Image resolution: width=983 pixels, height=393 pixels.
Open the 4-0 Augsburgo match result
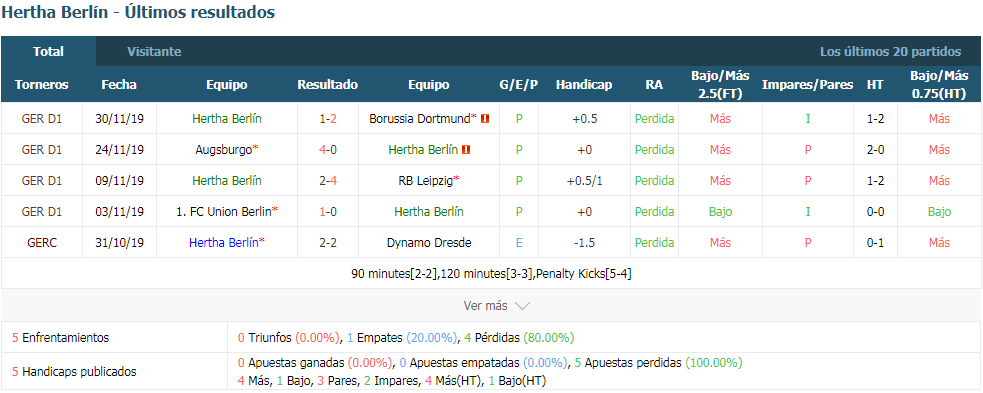pyautogui.click(x=328, y=150)
